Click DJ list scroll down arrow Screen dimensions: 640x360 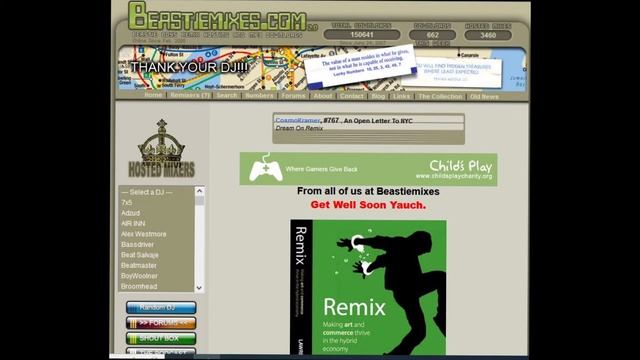point(199,288)
